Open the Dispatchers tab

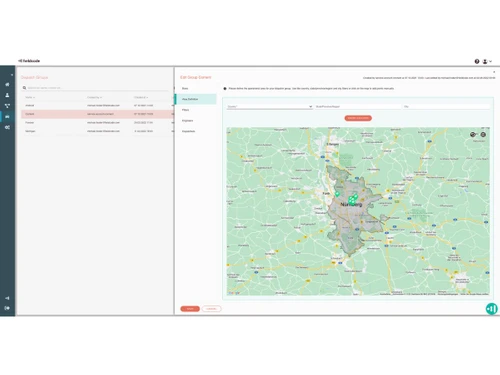(x=196, y=131)
